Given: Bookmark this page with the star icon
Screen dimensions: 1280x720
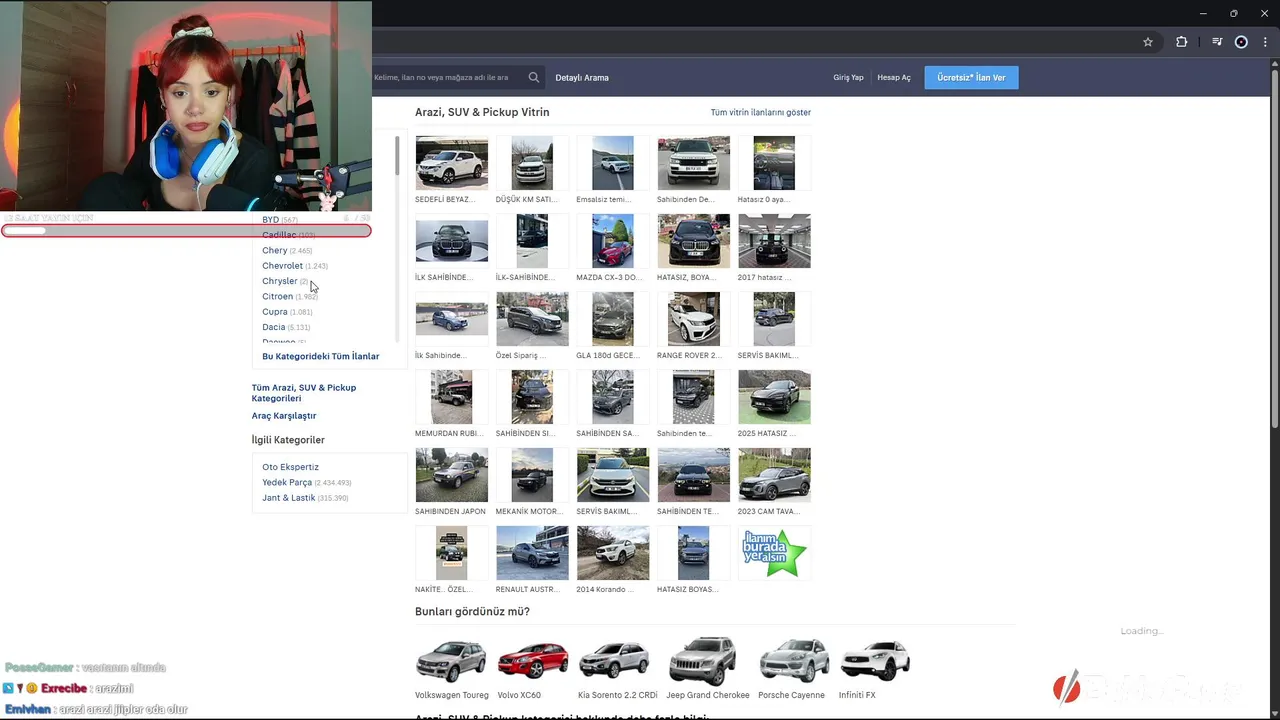Looking at the screenshot, I should (1148, 42).
